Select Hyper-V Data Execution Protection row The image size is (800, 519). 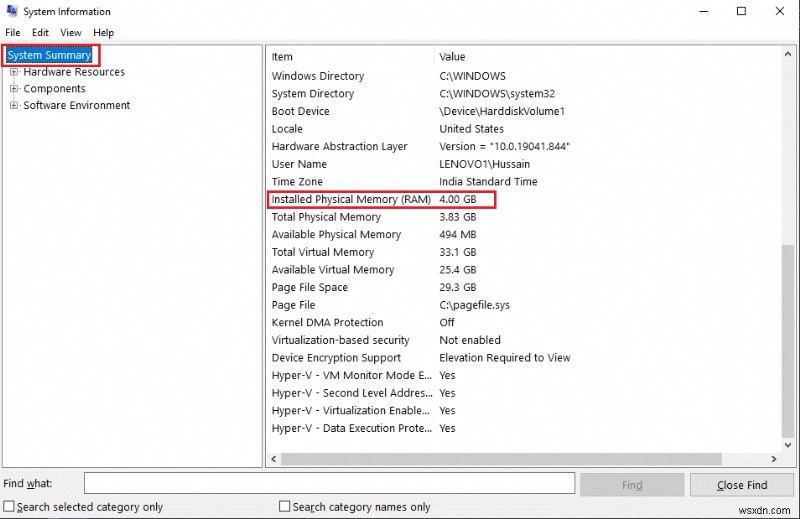pos(524,428)
